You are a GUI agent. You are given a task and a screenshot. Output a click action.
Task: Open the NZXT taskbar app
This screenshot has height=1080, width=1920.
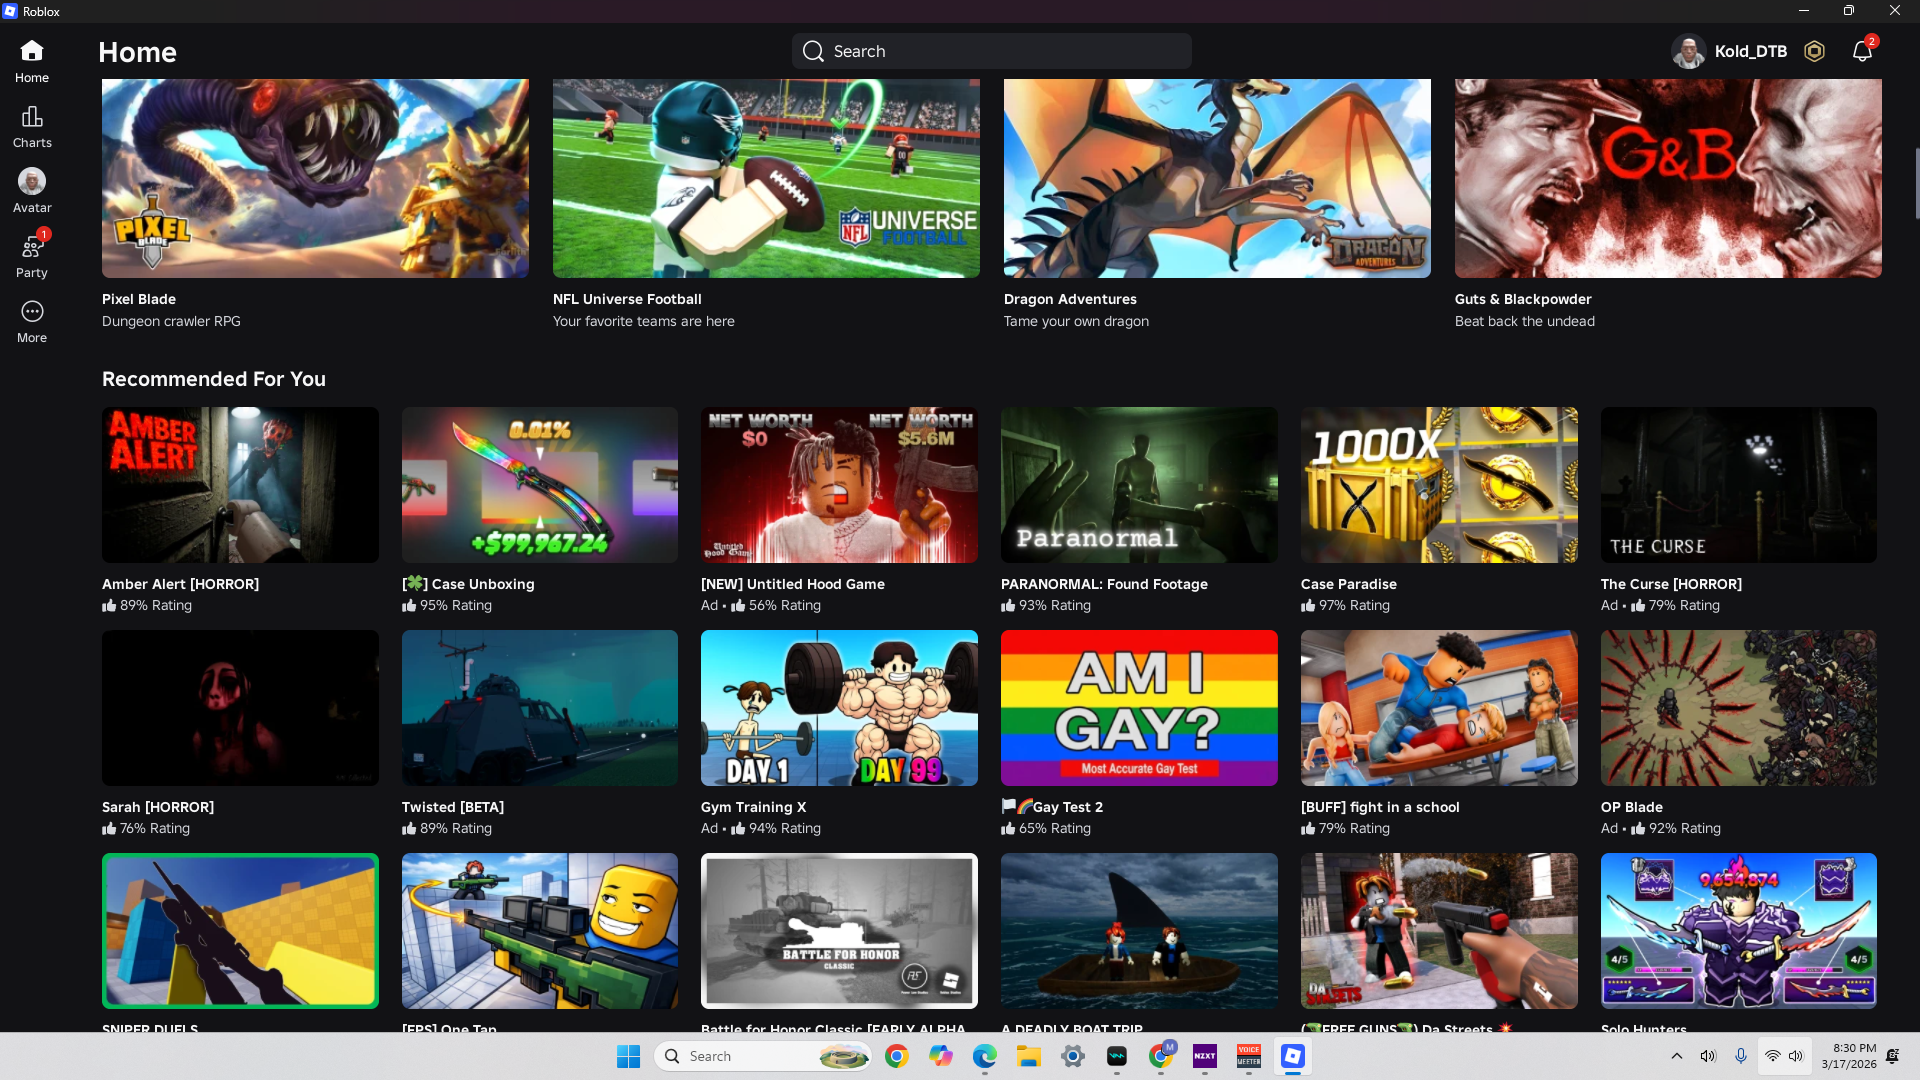coord(1205,1056)
